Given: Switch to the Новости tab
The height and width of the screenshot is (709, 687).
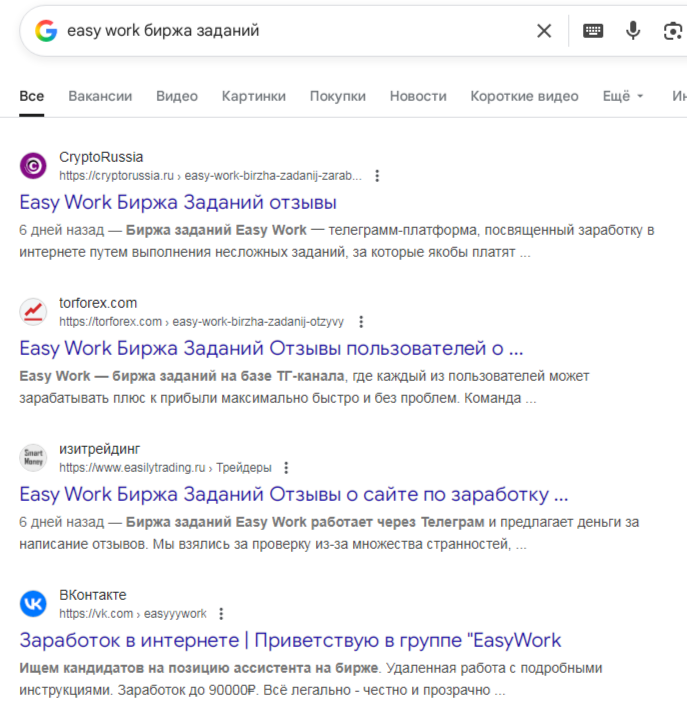Looking at the screenshot, I should 418,96.
